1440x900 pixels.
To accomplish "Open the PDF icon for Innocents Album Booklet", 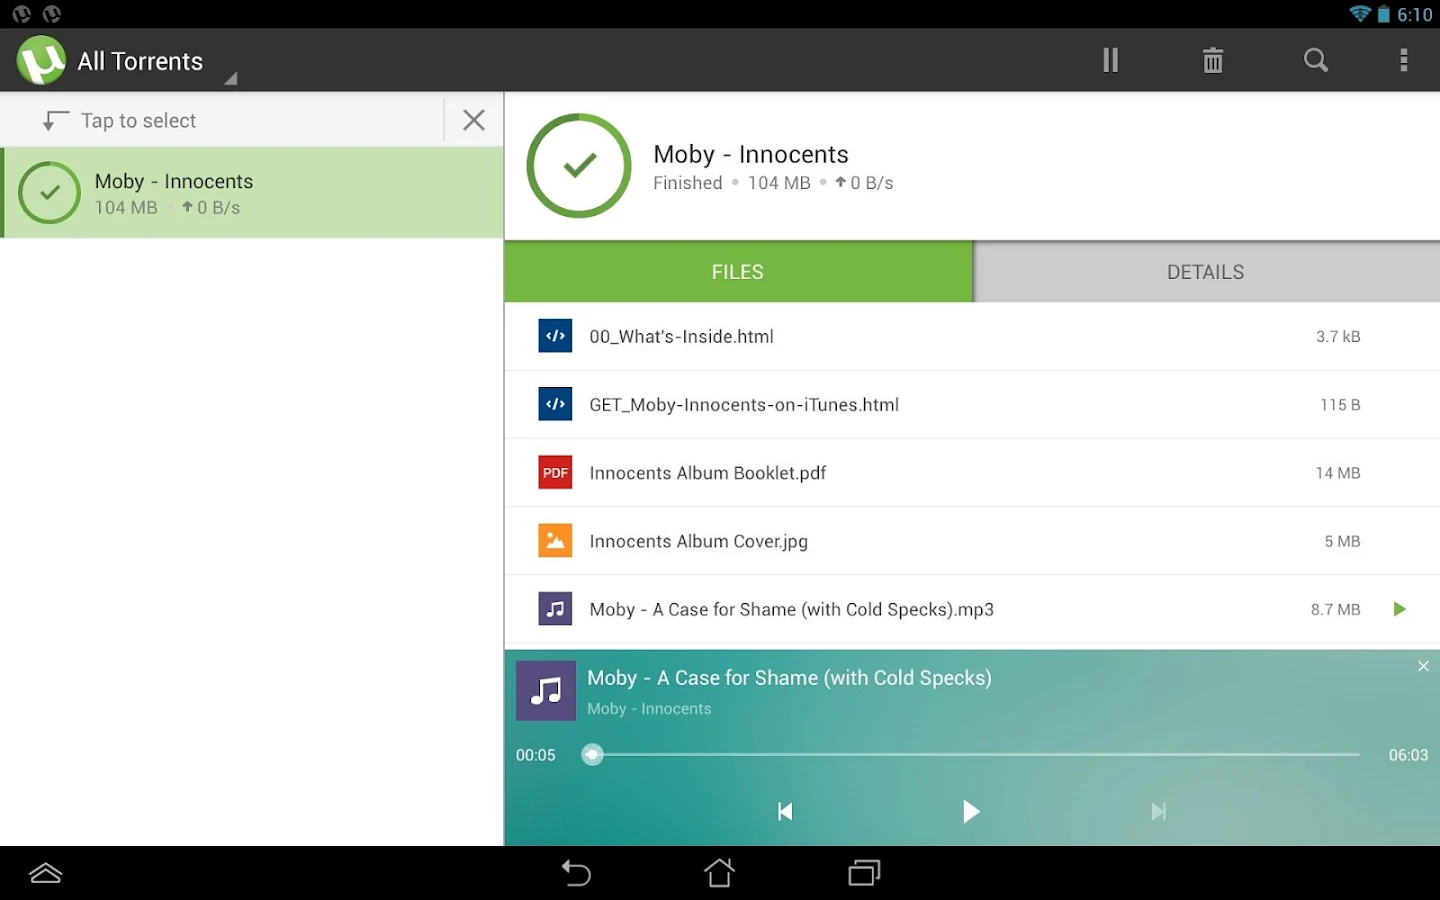I will [555, 472].
